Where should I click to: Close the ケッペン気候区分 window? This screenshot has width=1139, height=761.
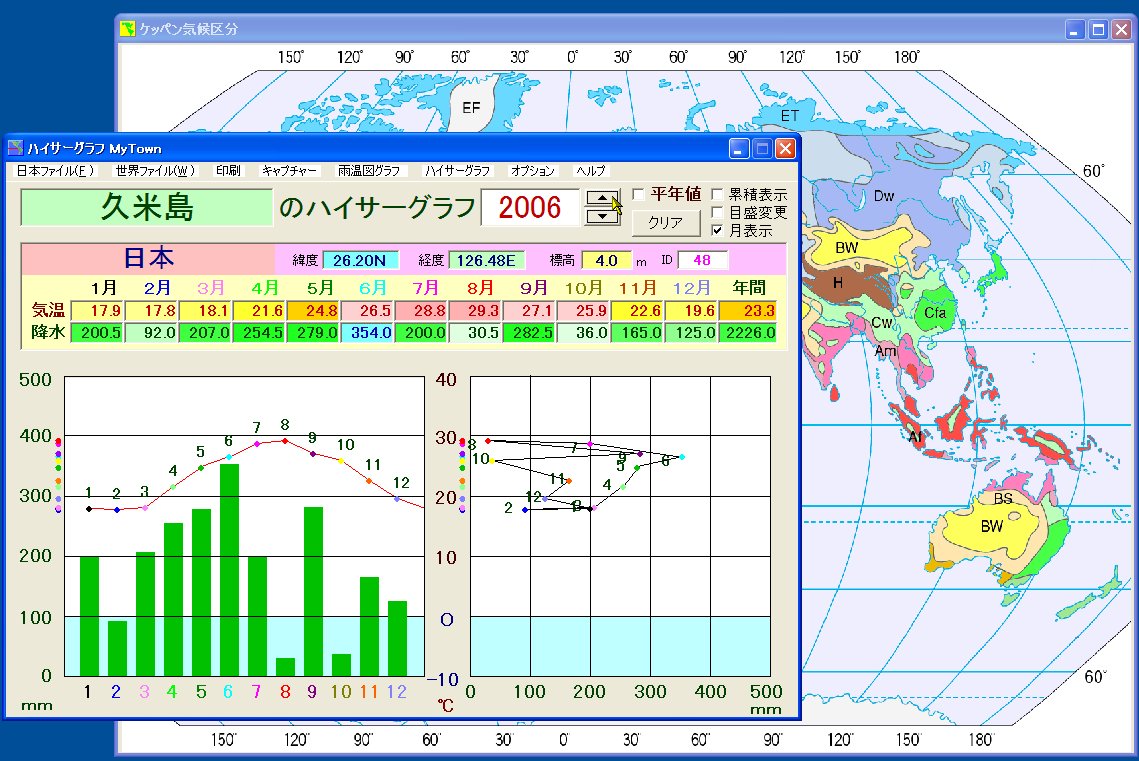(x=1122, y=30)
